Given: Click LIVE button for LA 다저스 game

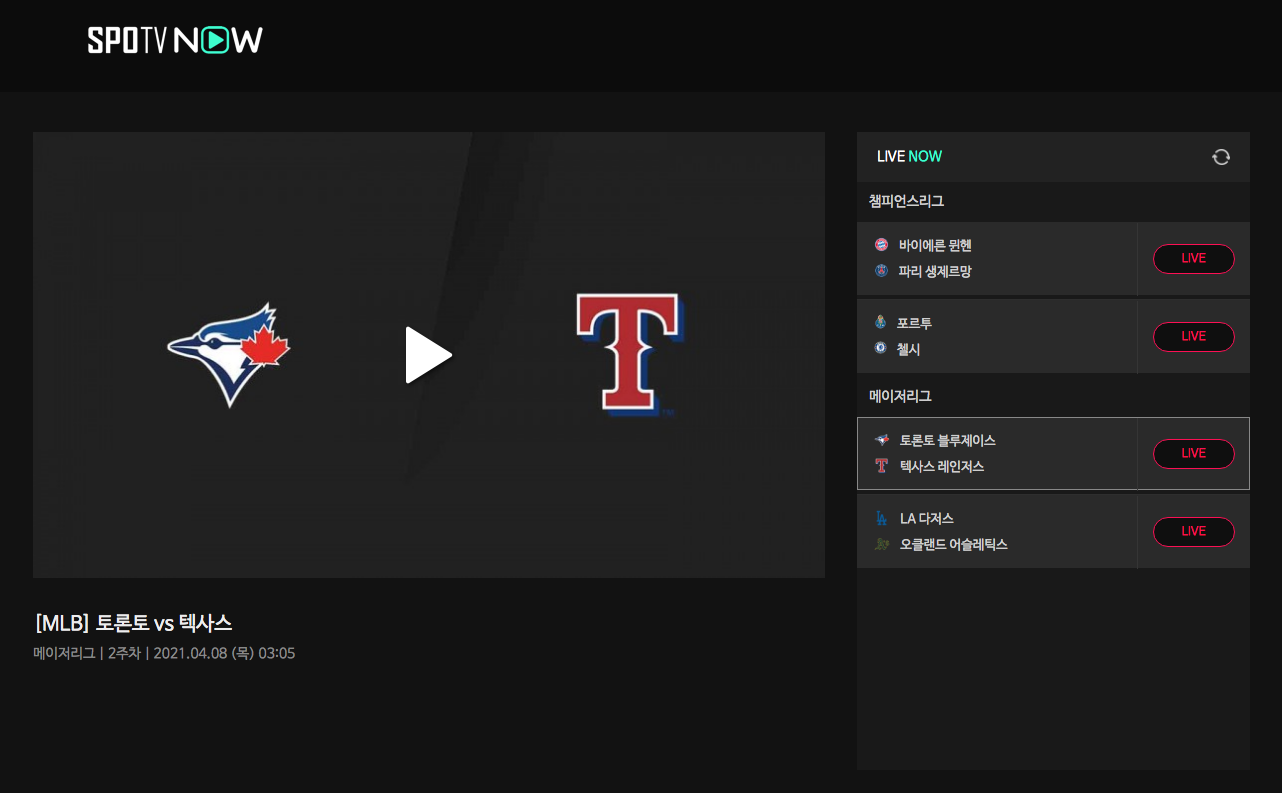Looking at the screenshot, I should click(x=1194, y=532).
